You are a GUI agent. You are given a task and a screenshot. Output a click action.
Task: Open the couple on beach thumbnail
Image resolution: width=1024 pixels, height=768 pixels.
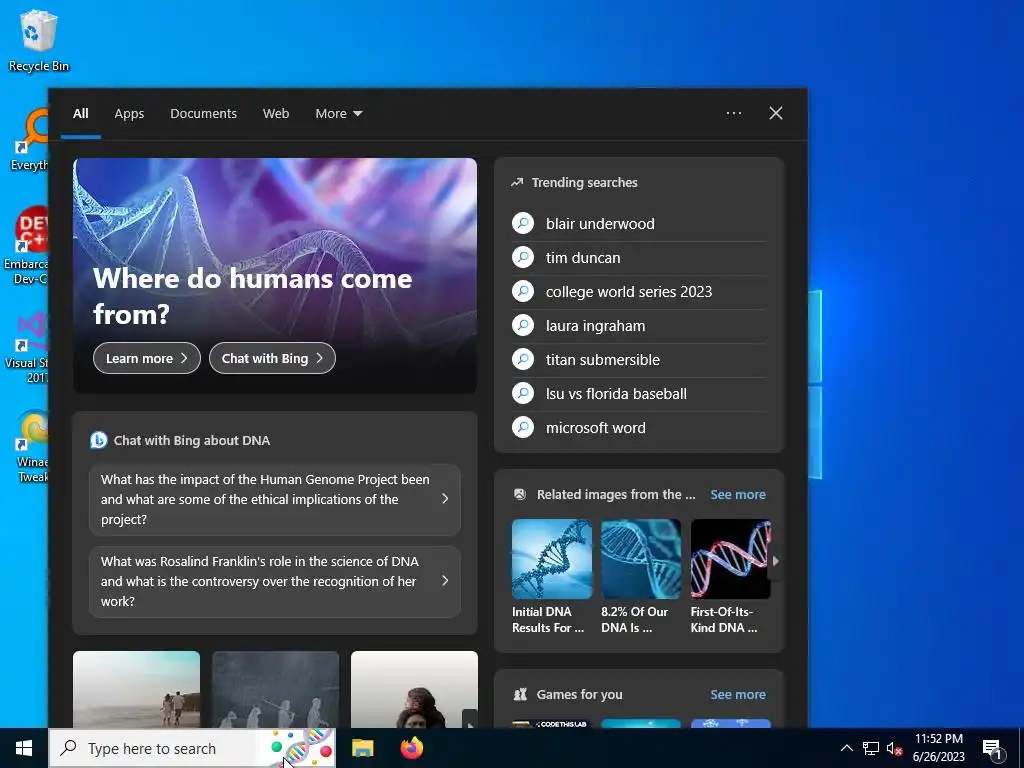click(136, 689)
